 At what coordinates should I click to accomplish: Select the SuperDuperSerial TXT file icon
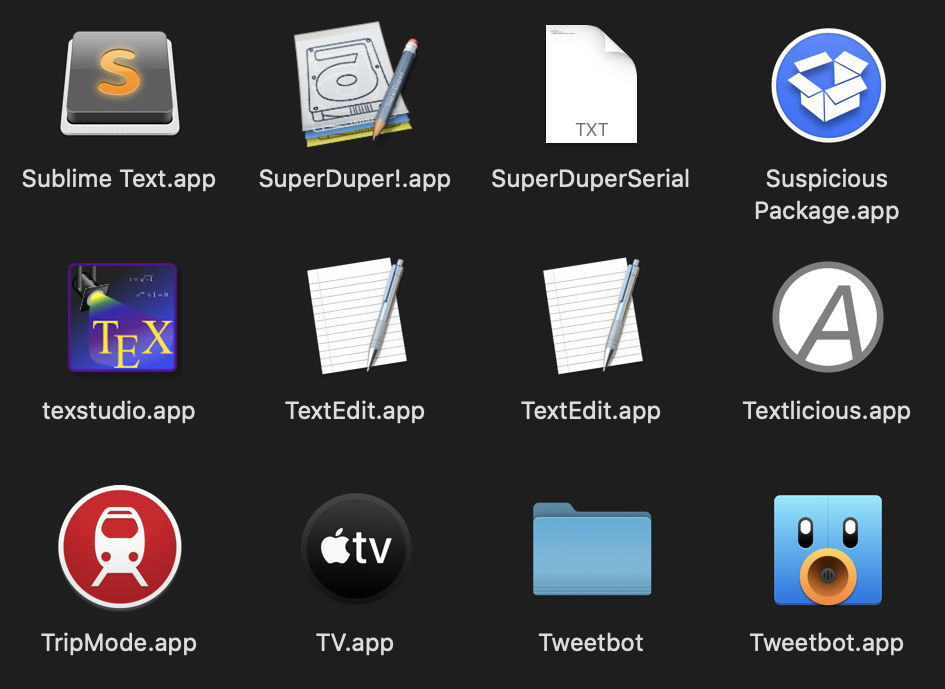tap(591, 85)
